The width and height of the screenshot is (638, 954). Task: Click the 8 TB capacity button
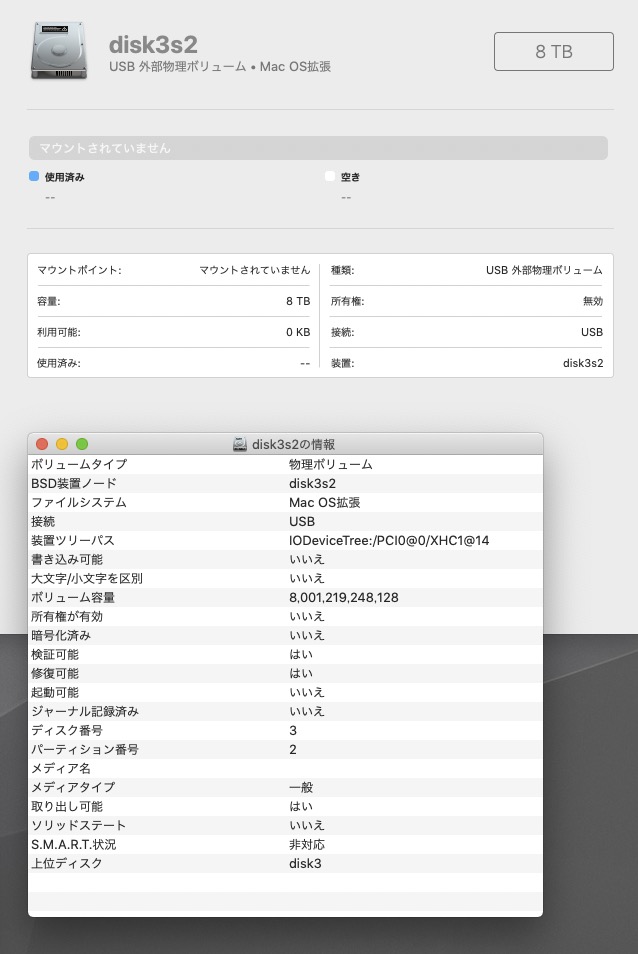[x=553, y=52]
